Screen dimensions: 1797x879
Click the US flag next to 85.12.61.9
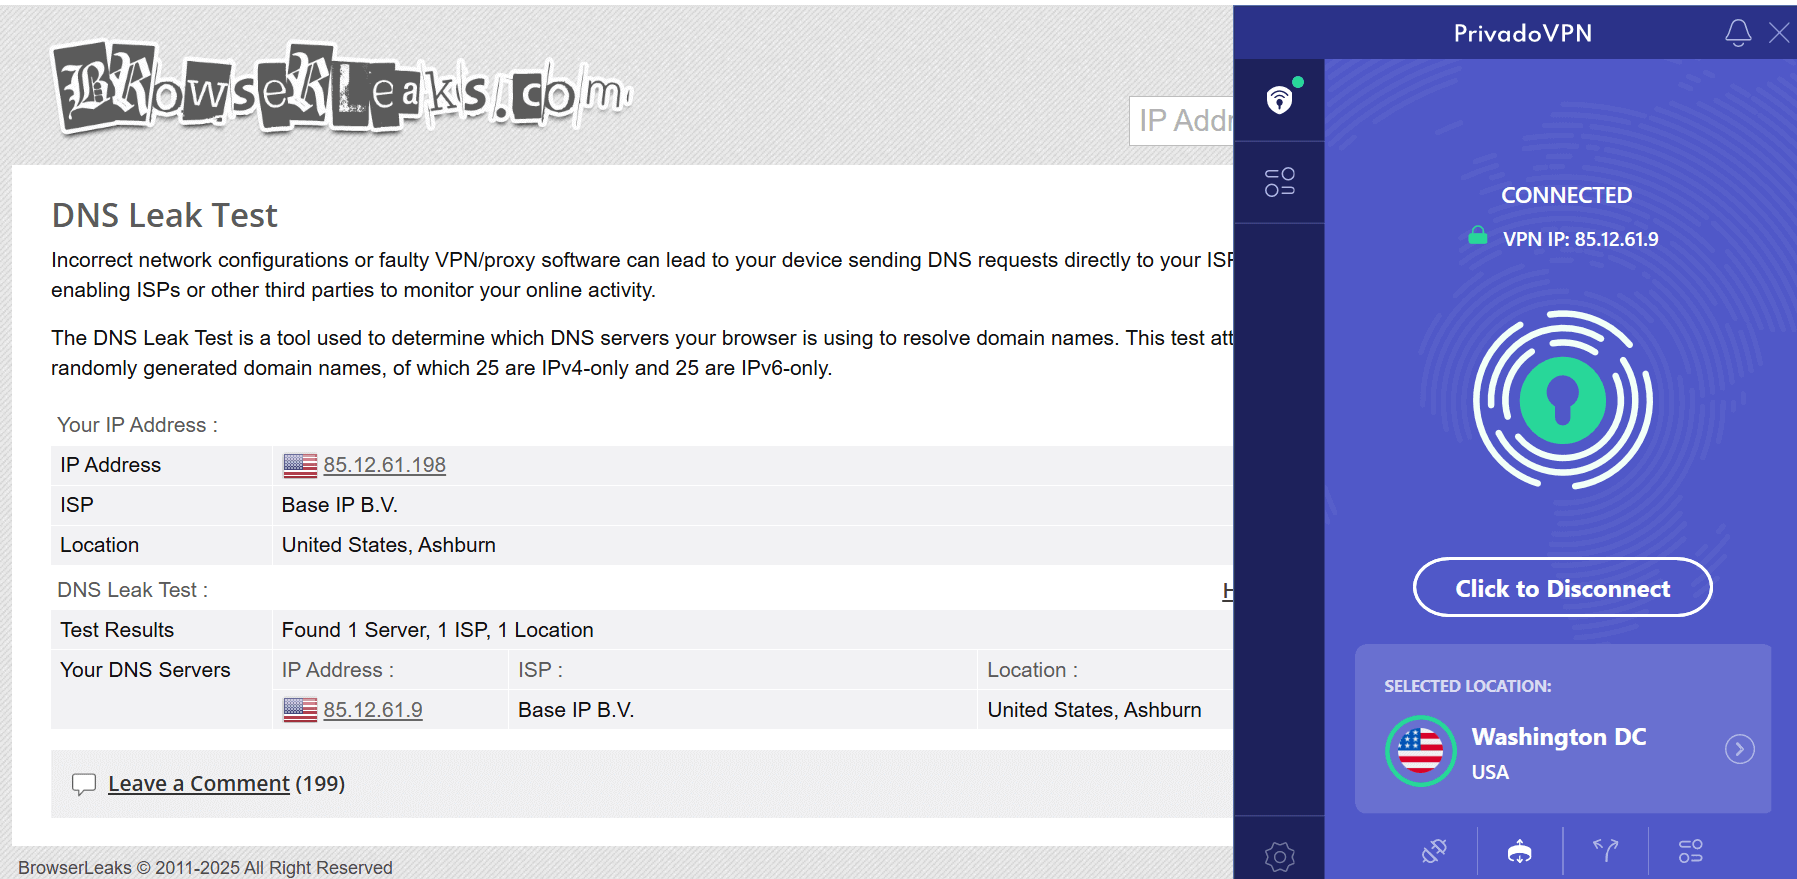coord(300,710)
